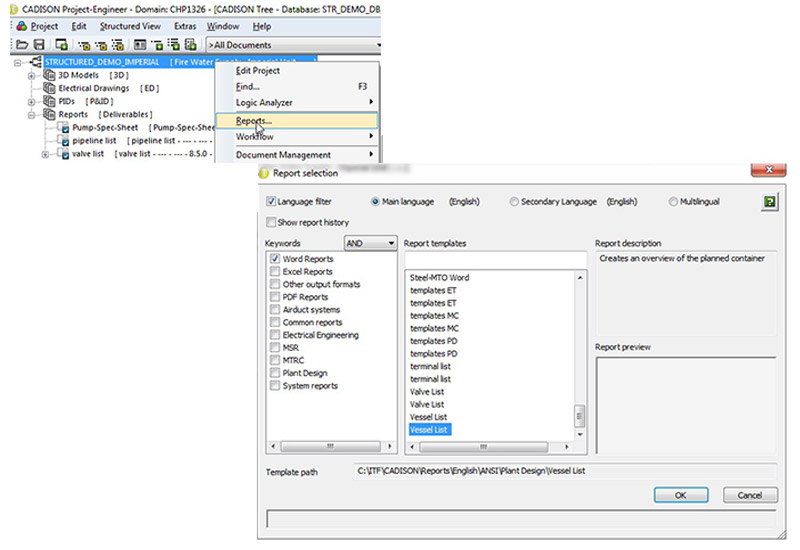Select the Main language radio button

(375, 202)
